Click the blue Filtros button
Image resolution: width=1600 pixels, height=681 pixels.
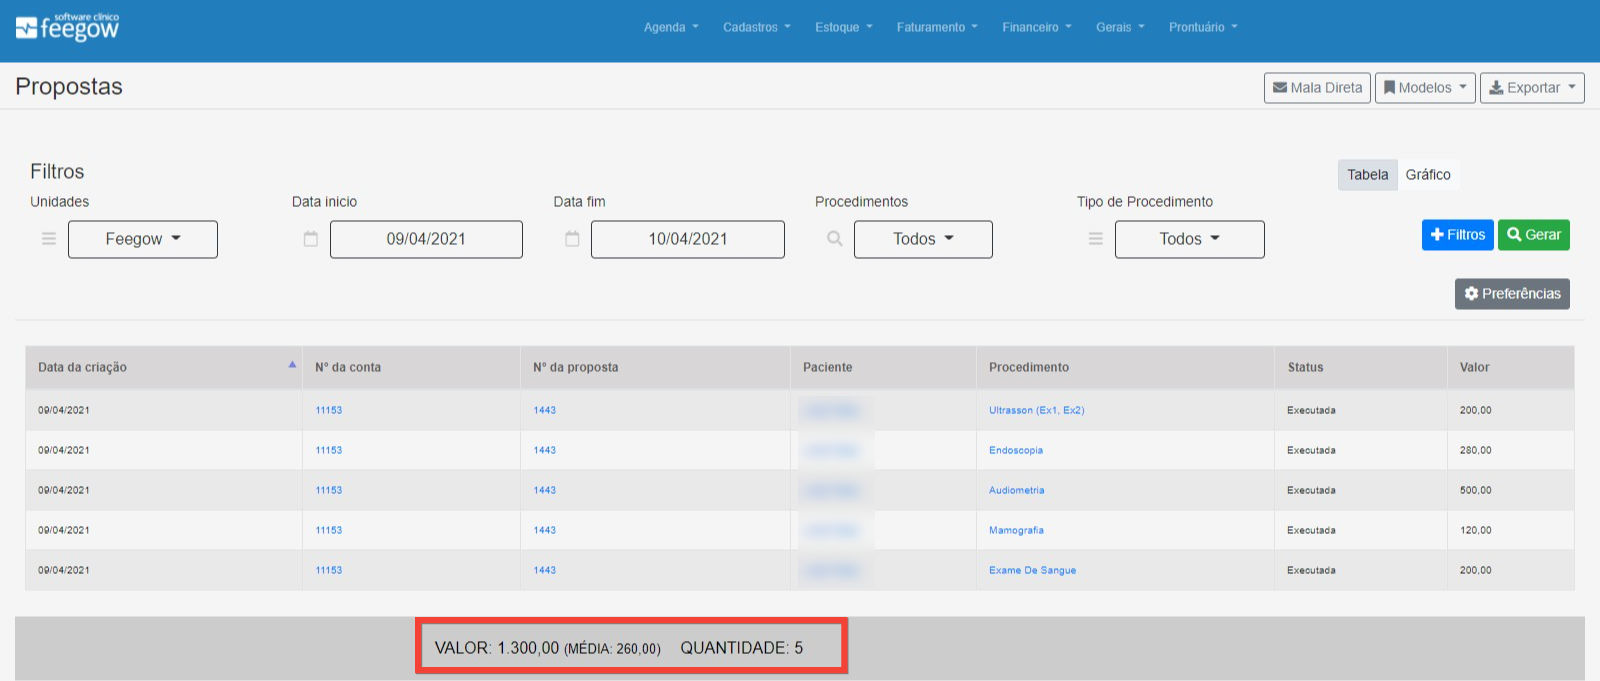click(x=1458, y=235)
